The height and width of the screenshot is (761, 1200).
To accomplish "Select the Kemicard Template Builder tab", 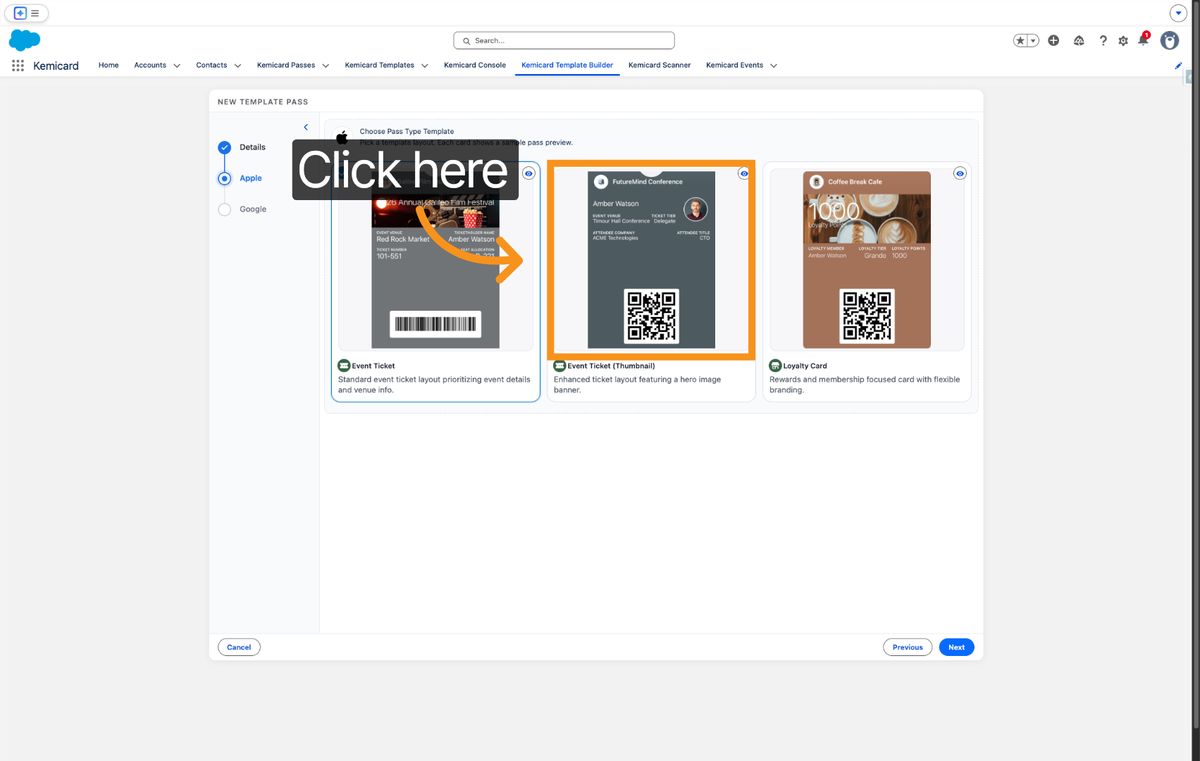I will (567, 65).
